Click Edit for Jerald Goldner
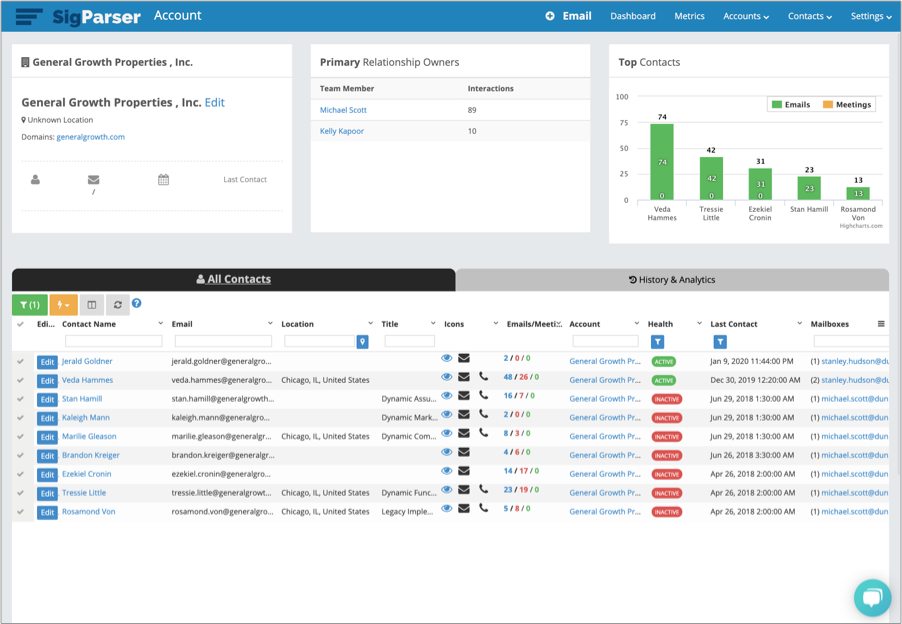The image size is (902, 624). click(47, 362)
